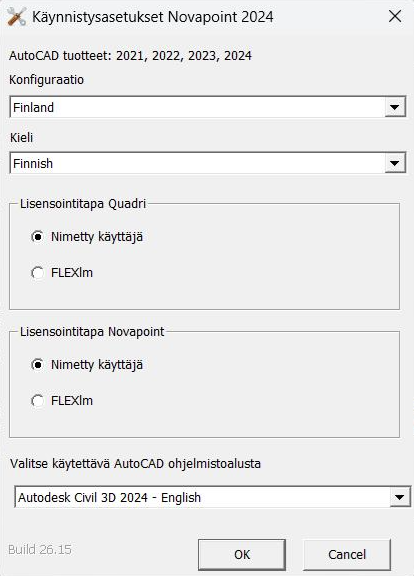
Task: Open the AutoCAD ohjelmistoalusta dropdown arrow
Action: pos(399,497)
